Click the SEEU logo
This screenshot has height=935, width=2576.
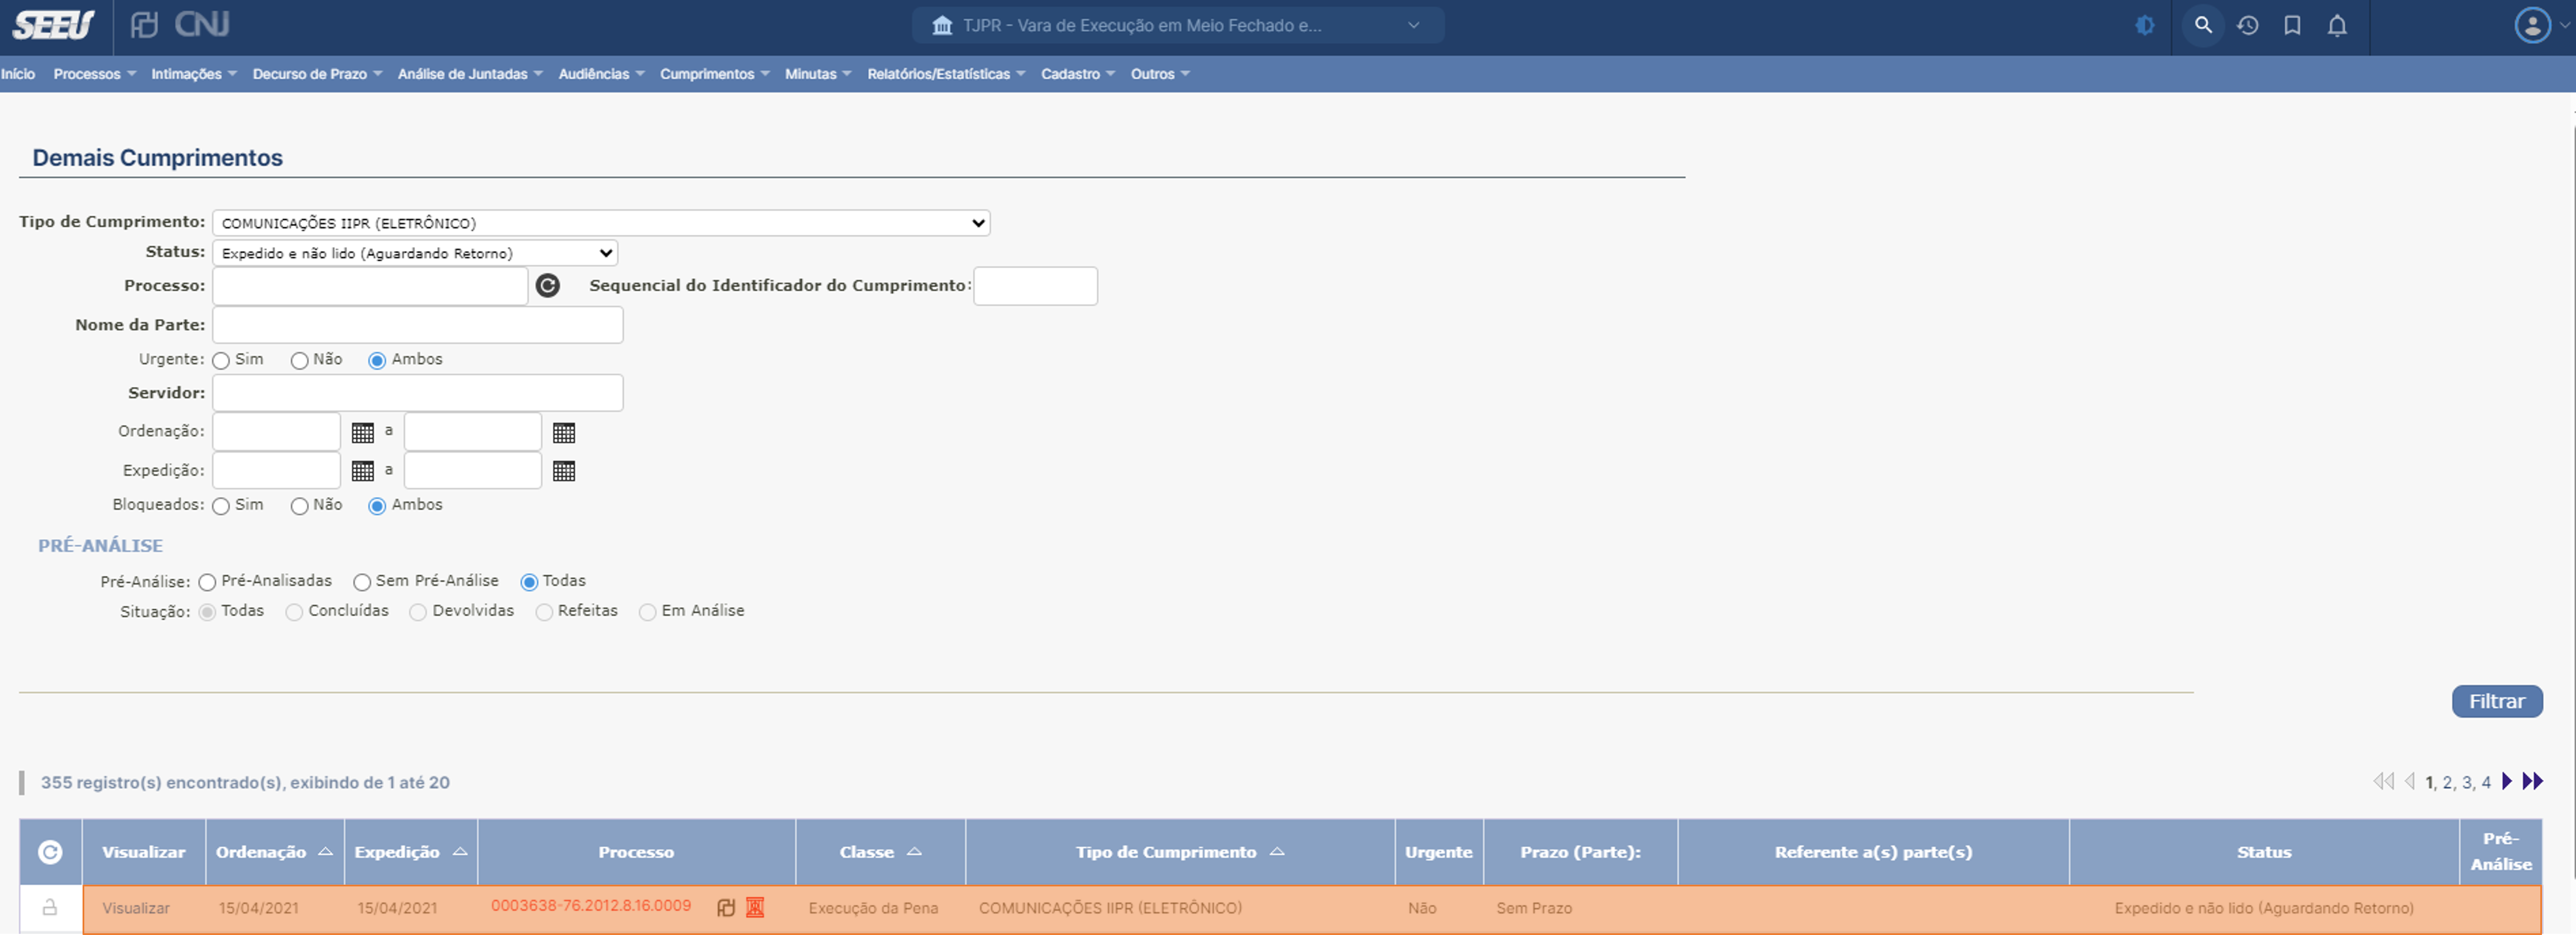click(53, 25)
